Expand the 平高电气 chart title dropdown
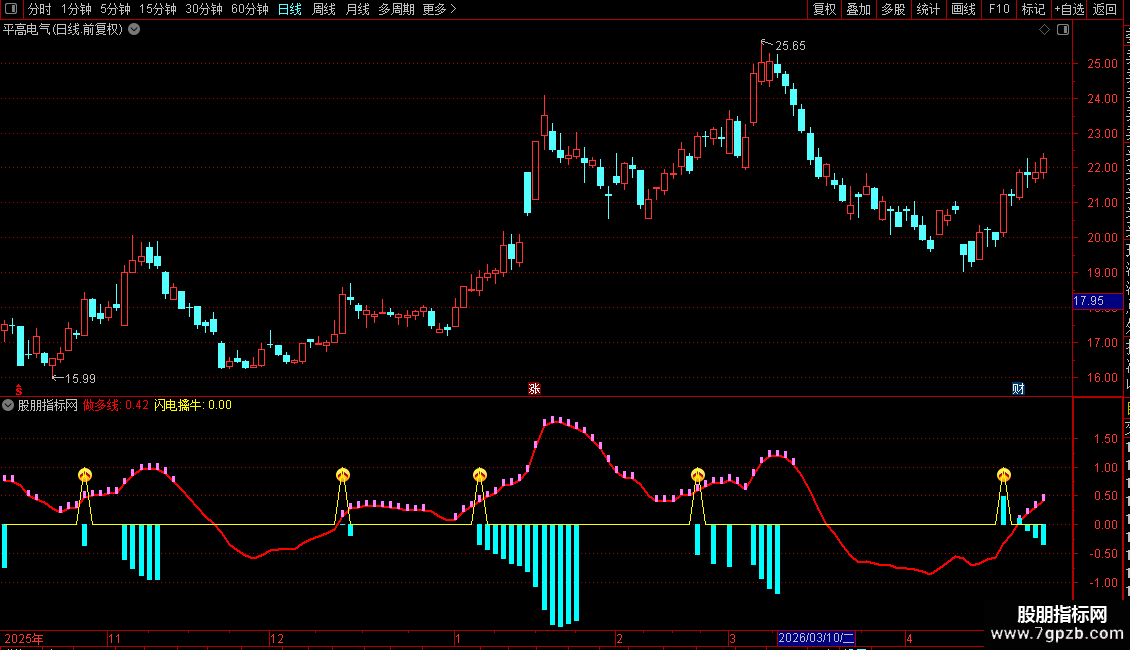Image resolution: width=1130 pixels, height=650 pixels. (134, 30)
